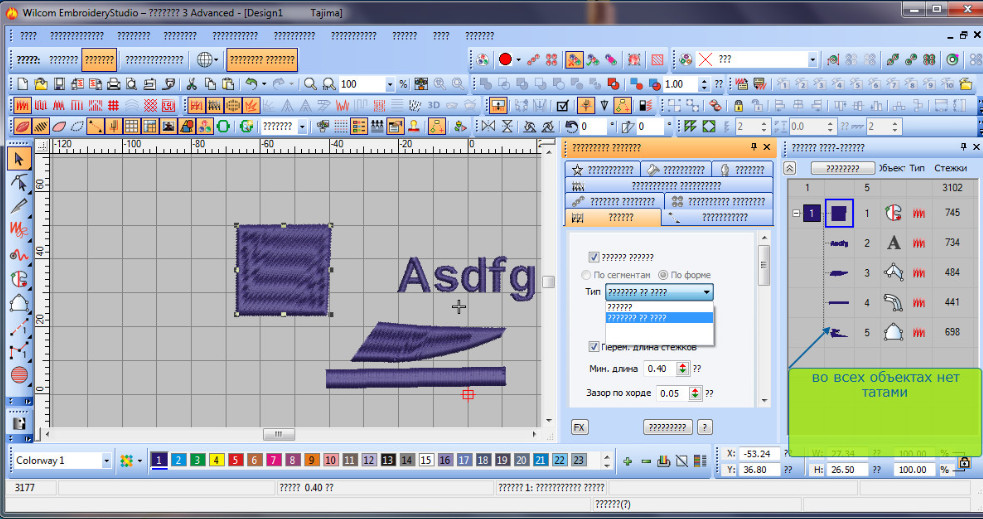
Task: Click the FX button
Action: [x=579, y=427]
